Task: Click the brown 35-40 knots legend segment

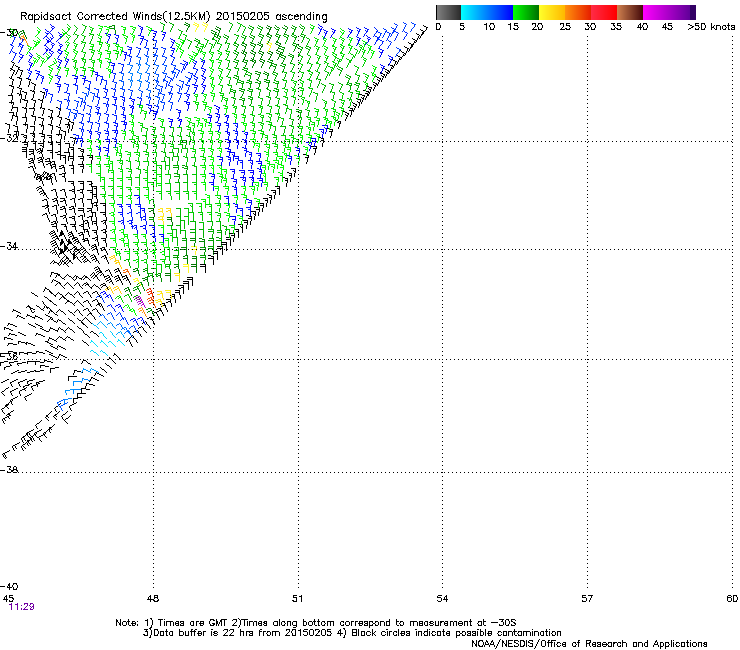Action: click(630, 12)
